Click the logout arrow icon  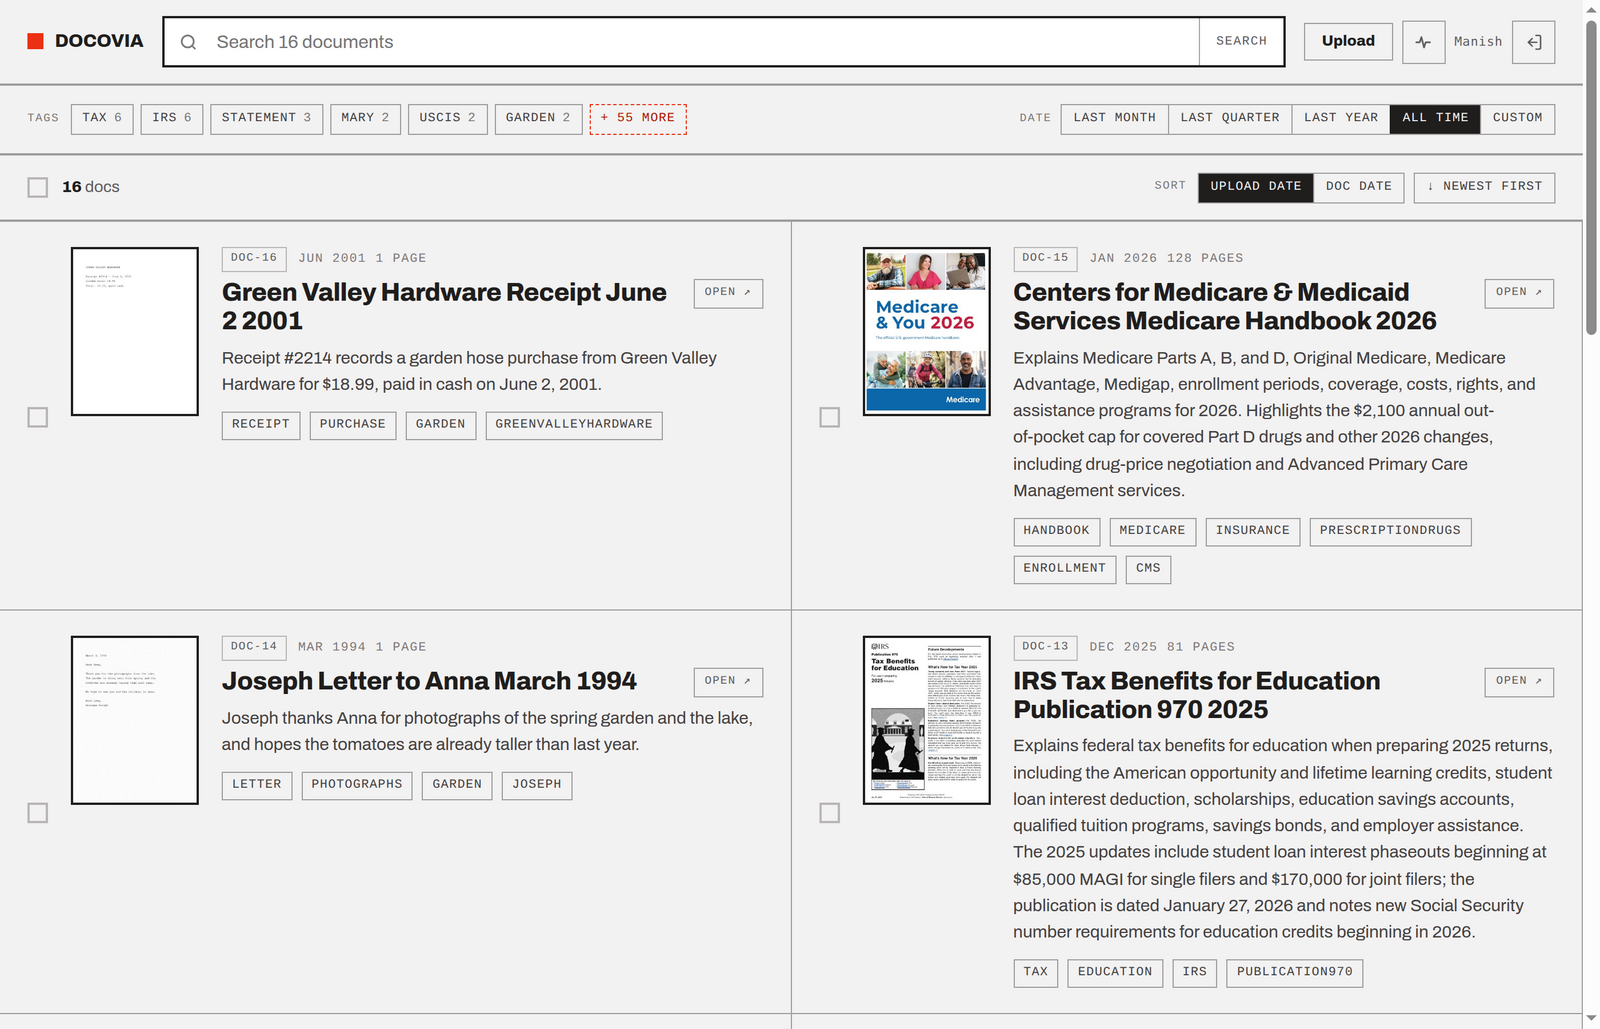point(1533,42)
